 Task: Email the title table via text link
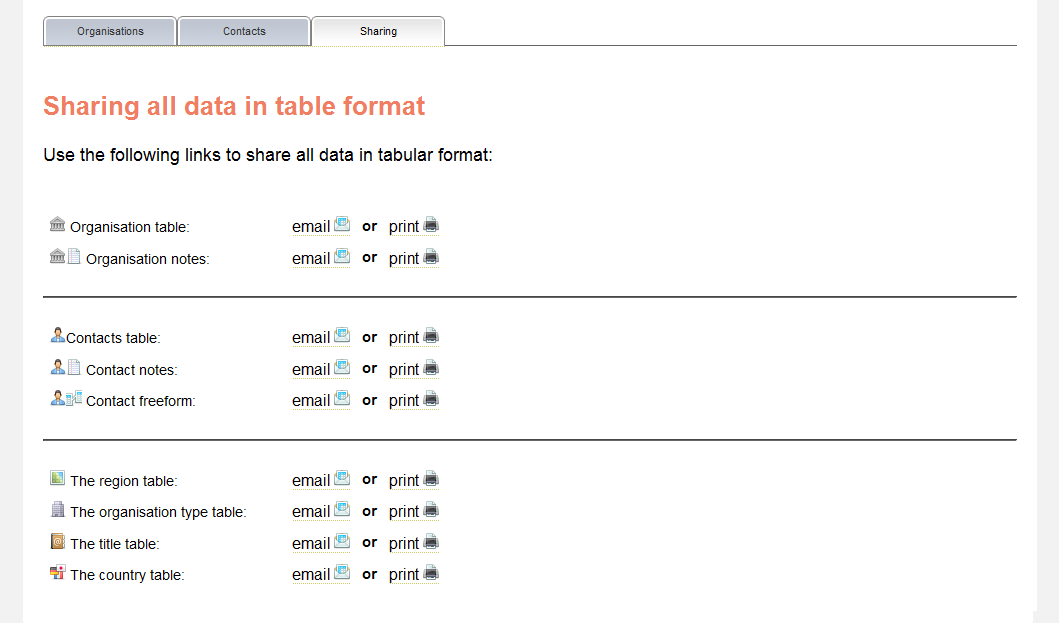(x=310, y=544)
